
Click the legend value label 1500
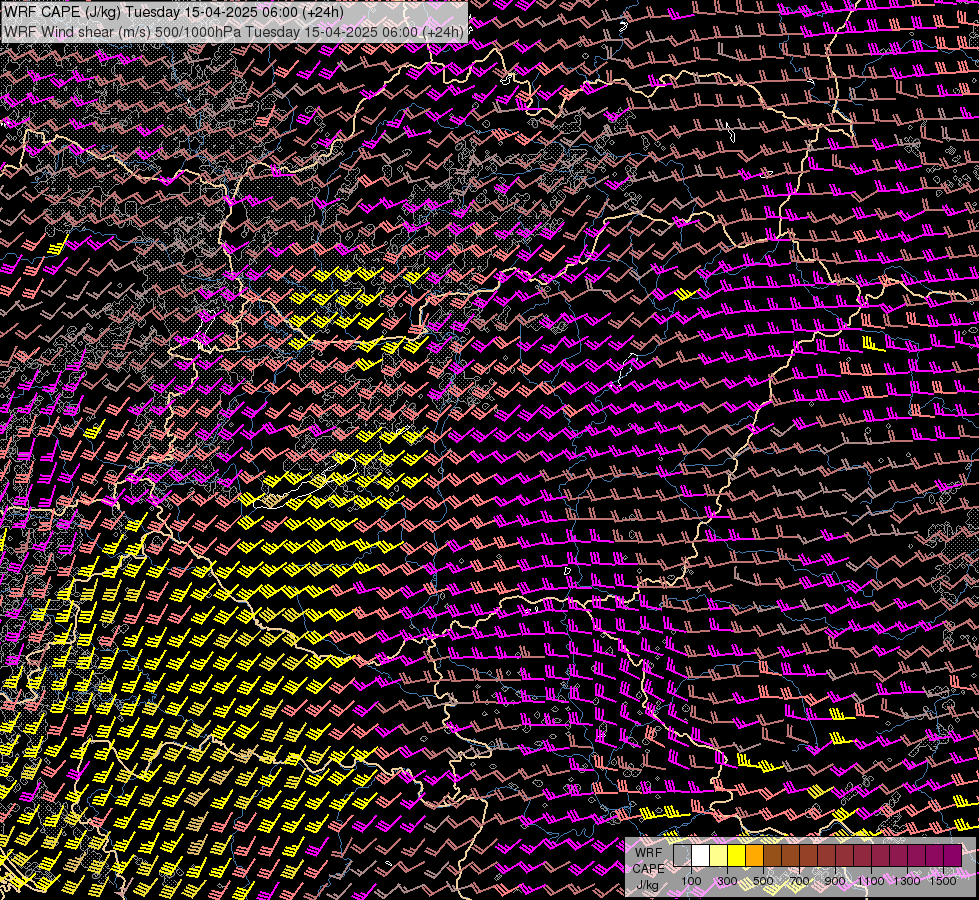(943, 881)
